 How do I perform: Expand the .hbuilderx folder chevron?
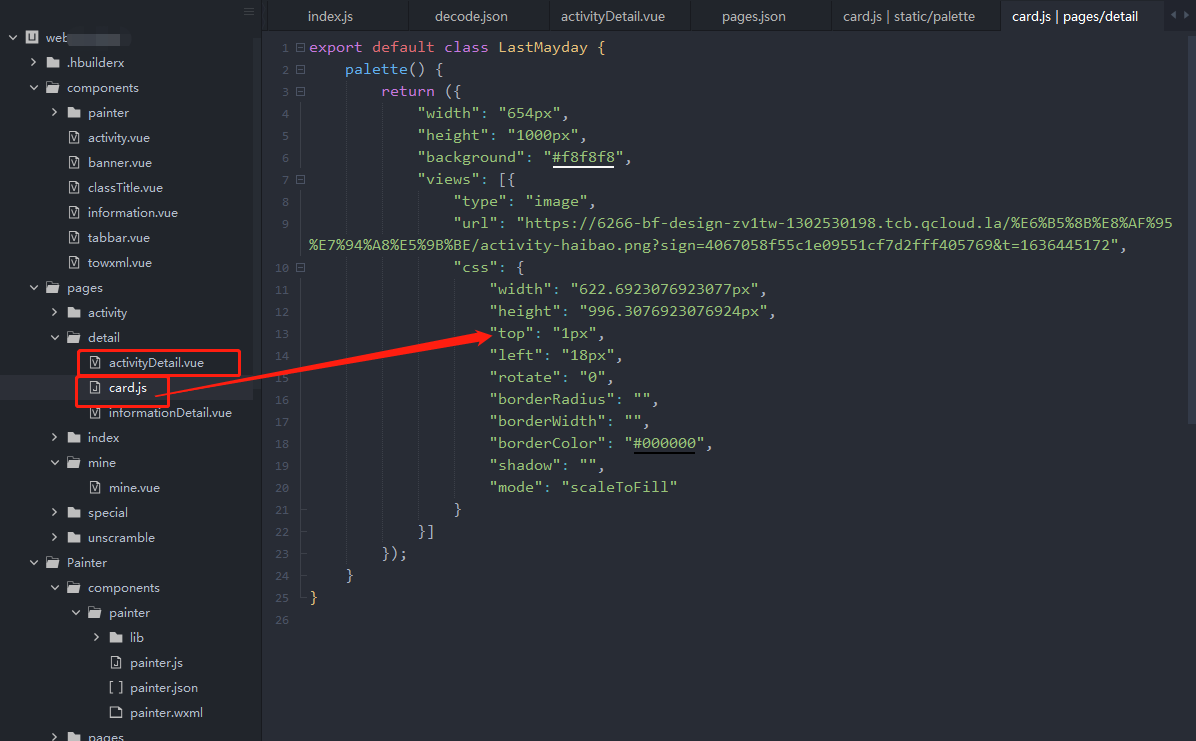[34, 63]
